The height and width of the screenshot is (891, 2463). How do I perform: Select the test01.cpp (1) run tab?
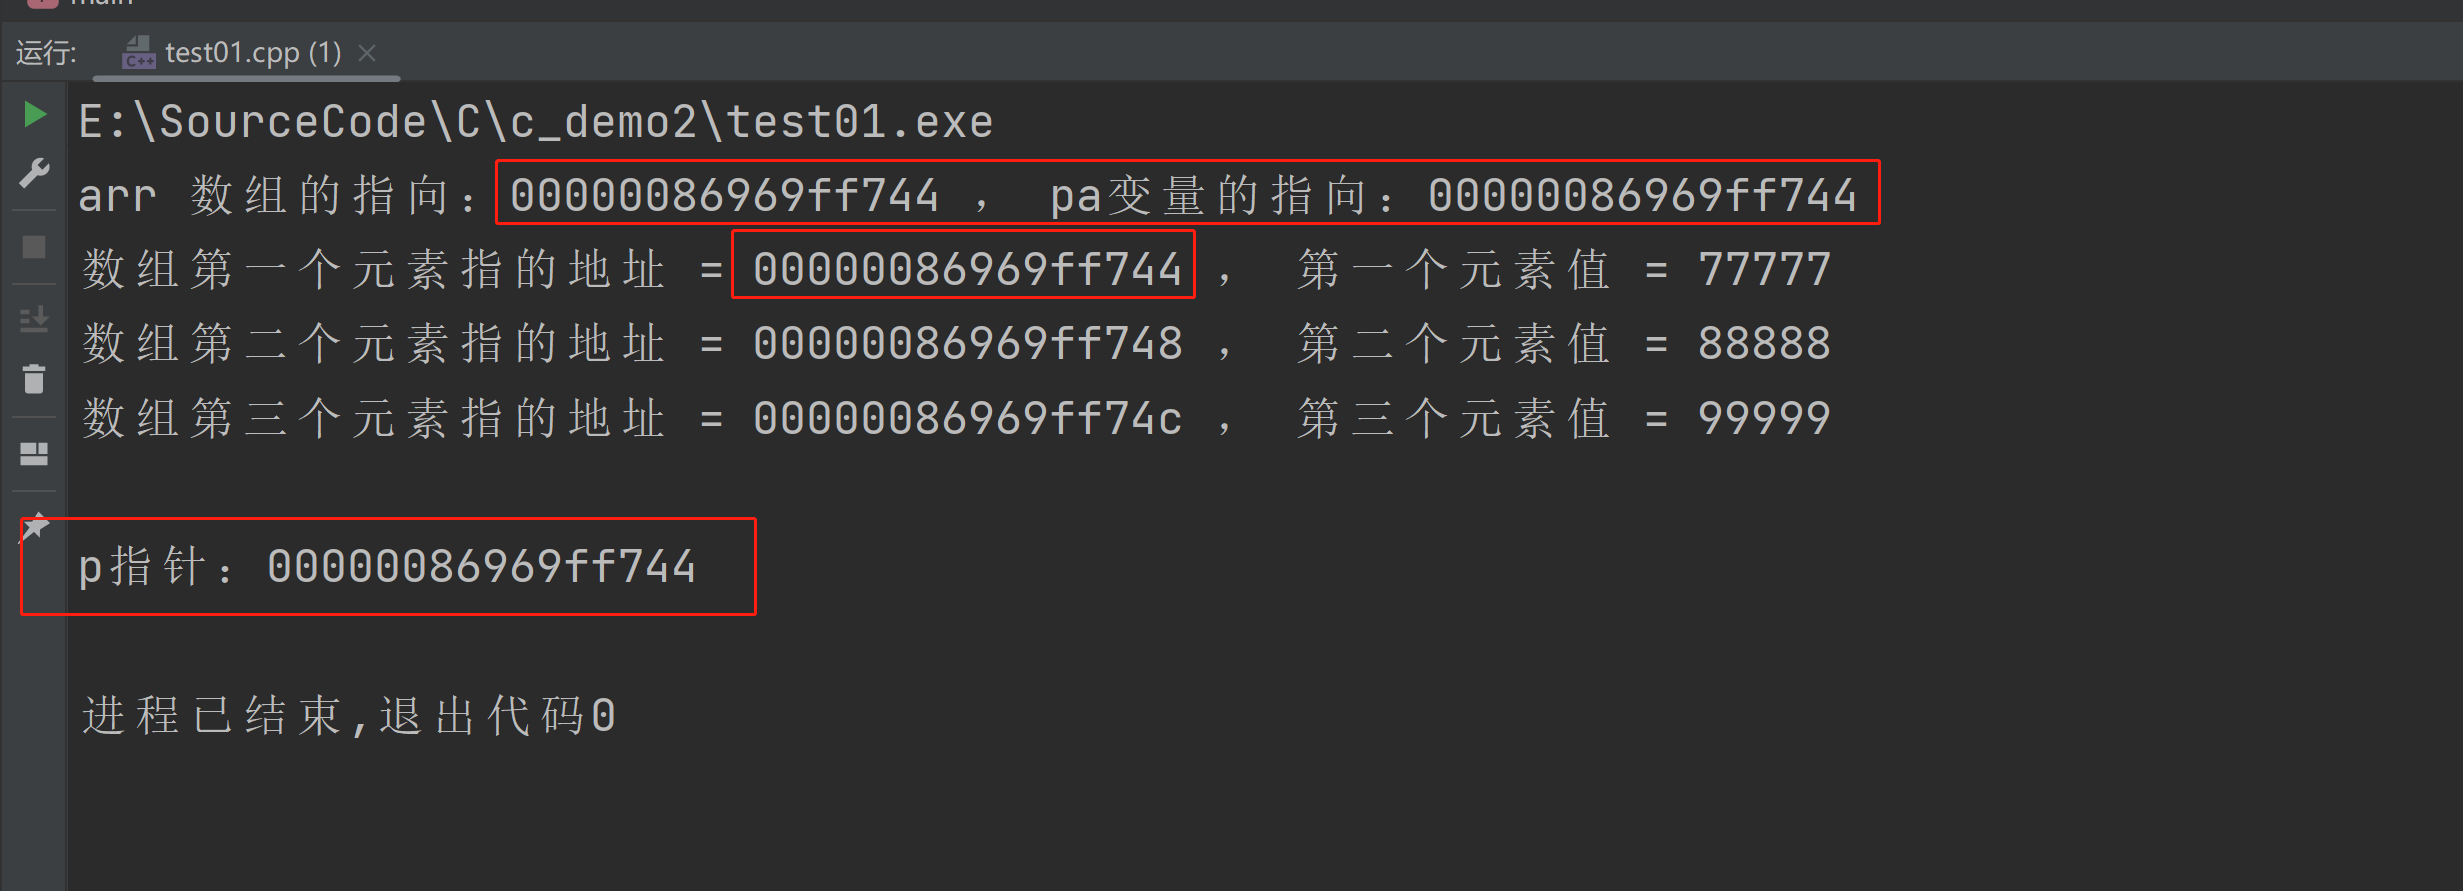(253, 52)
